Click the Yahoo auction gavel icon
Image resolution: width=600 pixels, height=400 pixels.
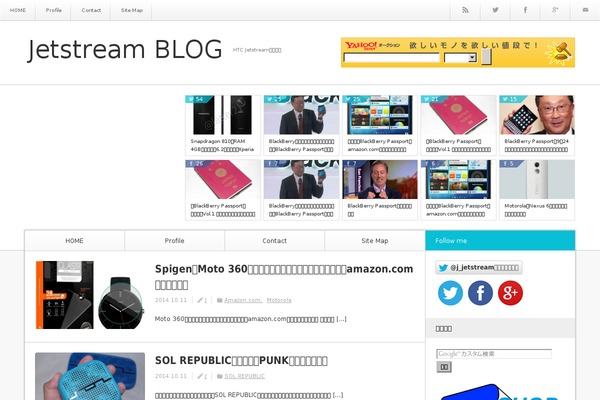[x=559, y=52]
